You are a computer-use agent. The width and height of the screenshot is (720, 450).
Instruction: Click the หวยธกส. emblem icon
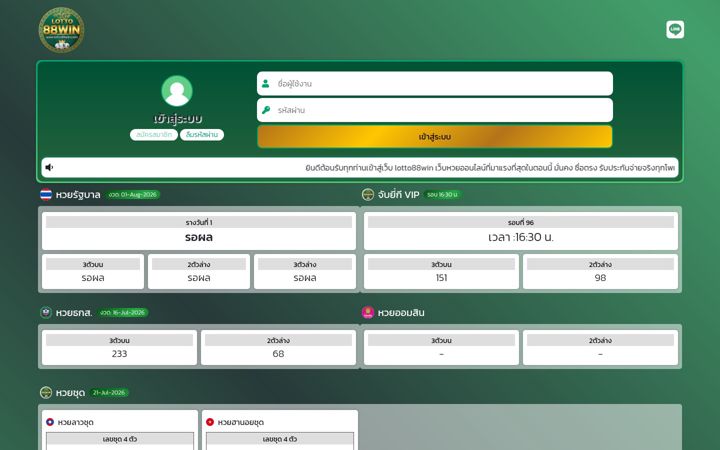pos(46,313)
